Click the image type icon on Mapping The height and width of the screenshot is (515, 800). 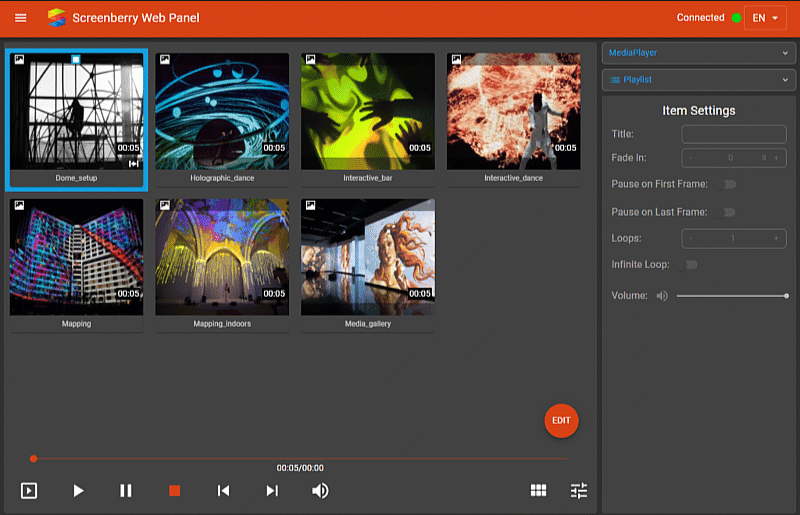pyautogui.click(x=19, y=205)
